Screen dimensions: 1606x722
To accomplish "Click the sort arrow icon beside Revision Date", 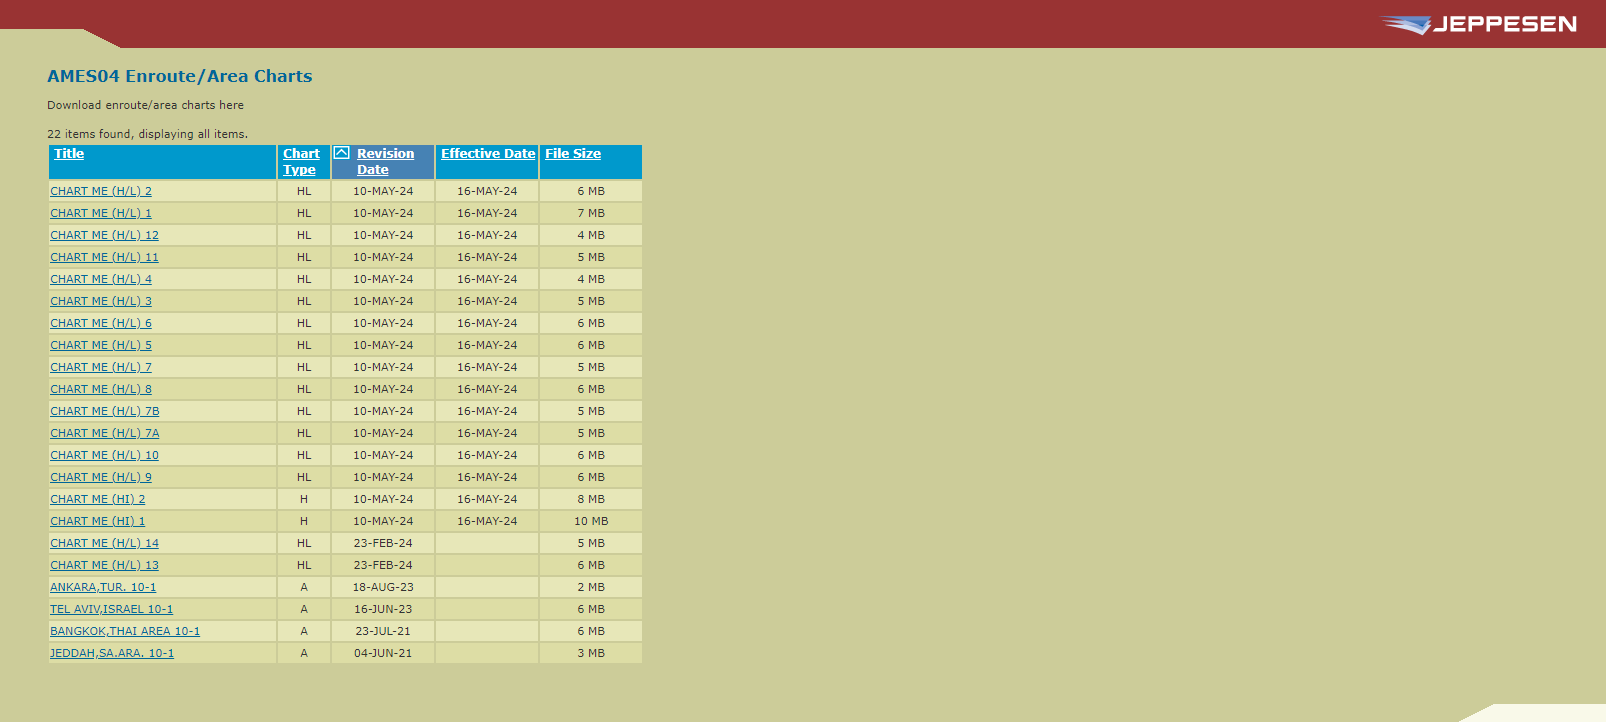I will (341, 153).
